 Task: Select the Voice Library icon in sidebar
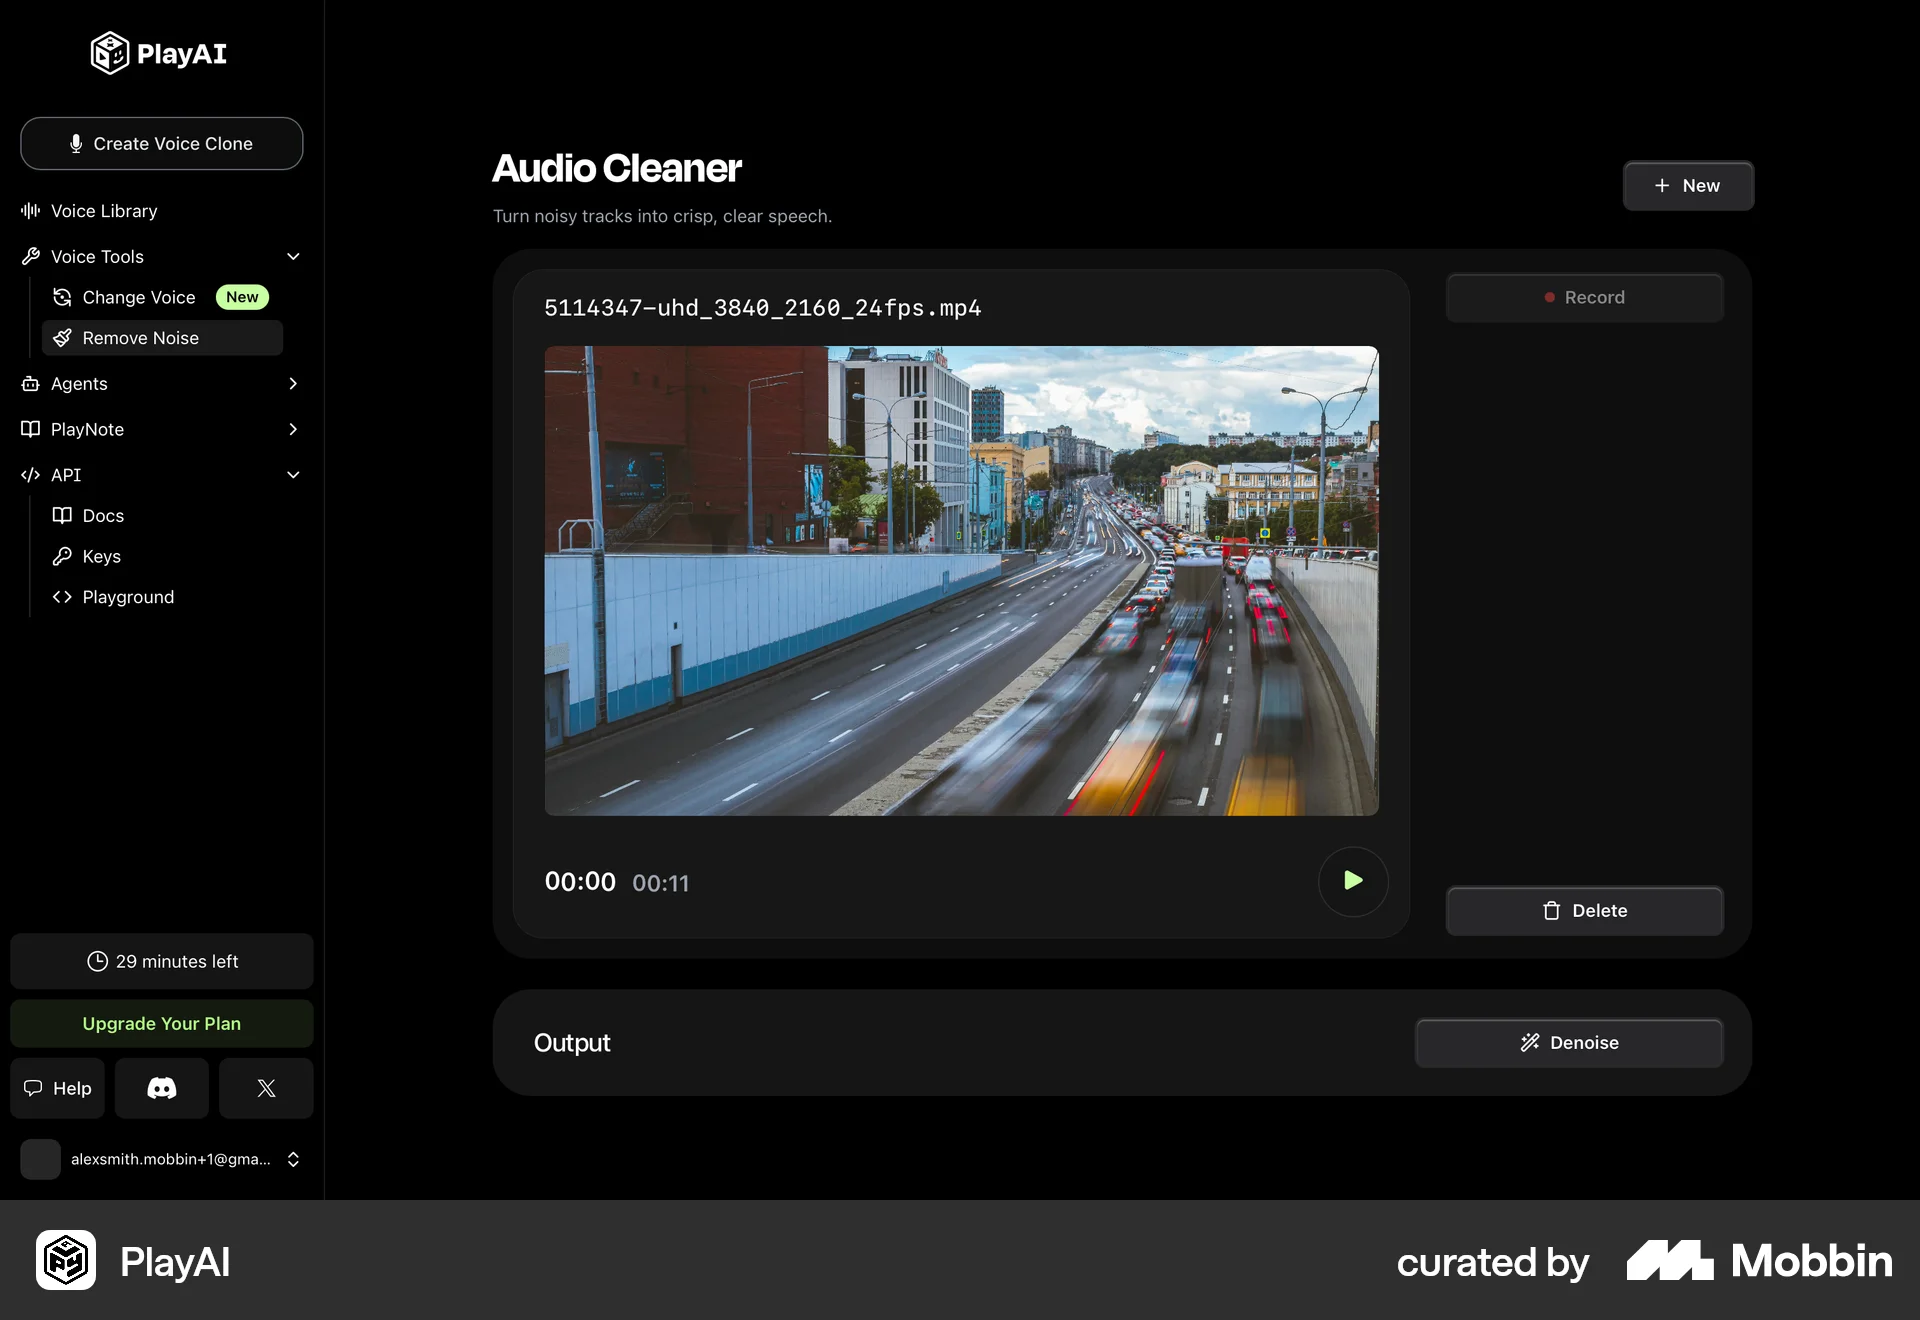click(30, 210)
